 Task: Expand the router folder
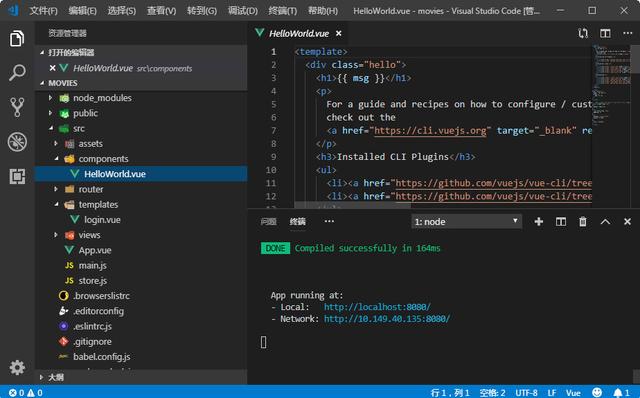(56, 189)
